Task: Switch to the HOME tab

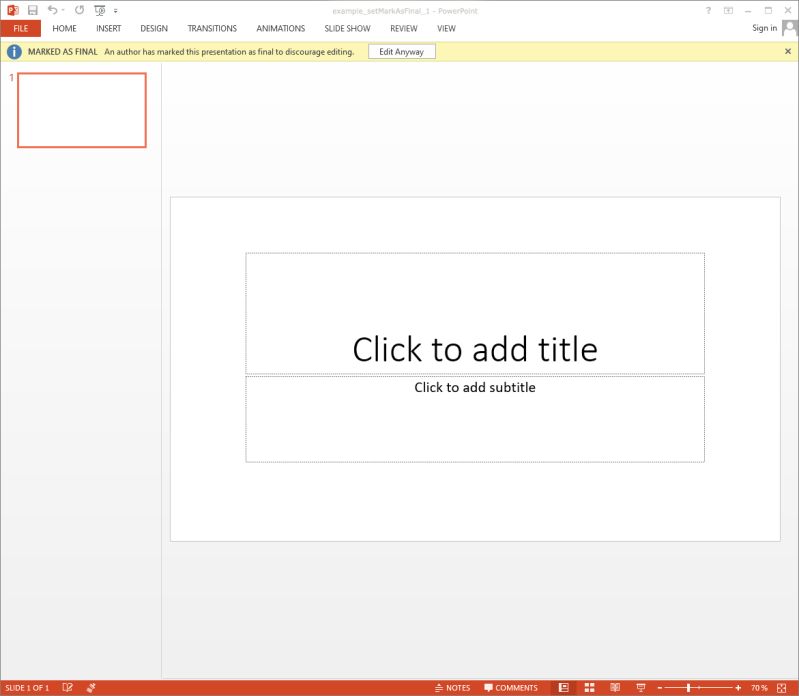Action: (x=64, y=29)
